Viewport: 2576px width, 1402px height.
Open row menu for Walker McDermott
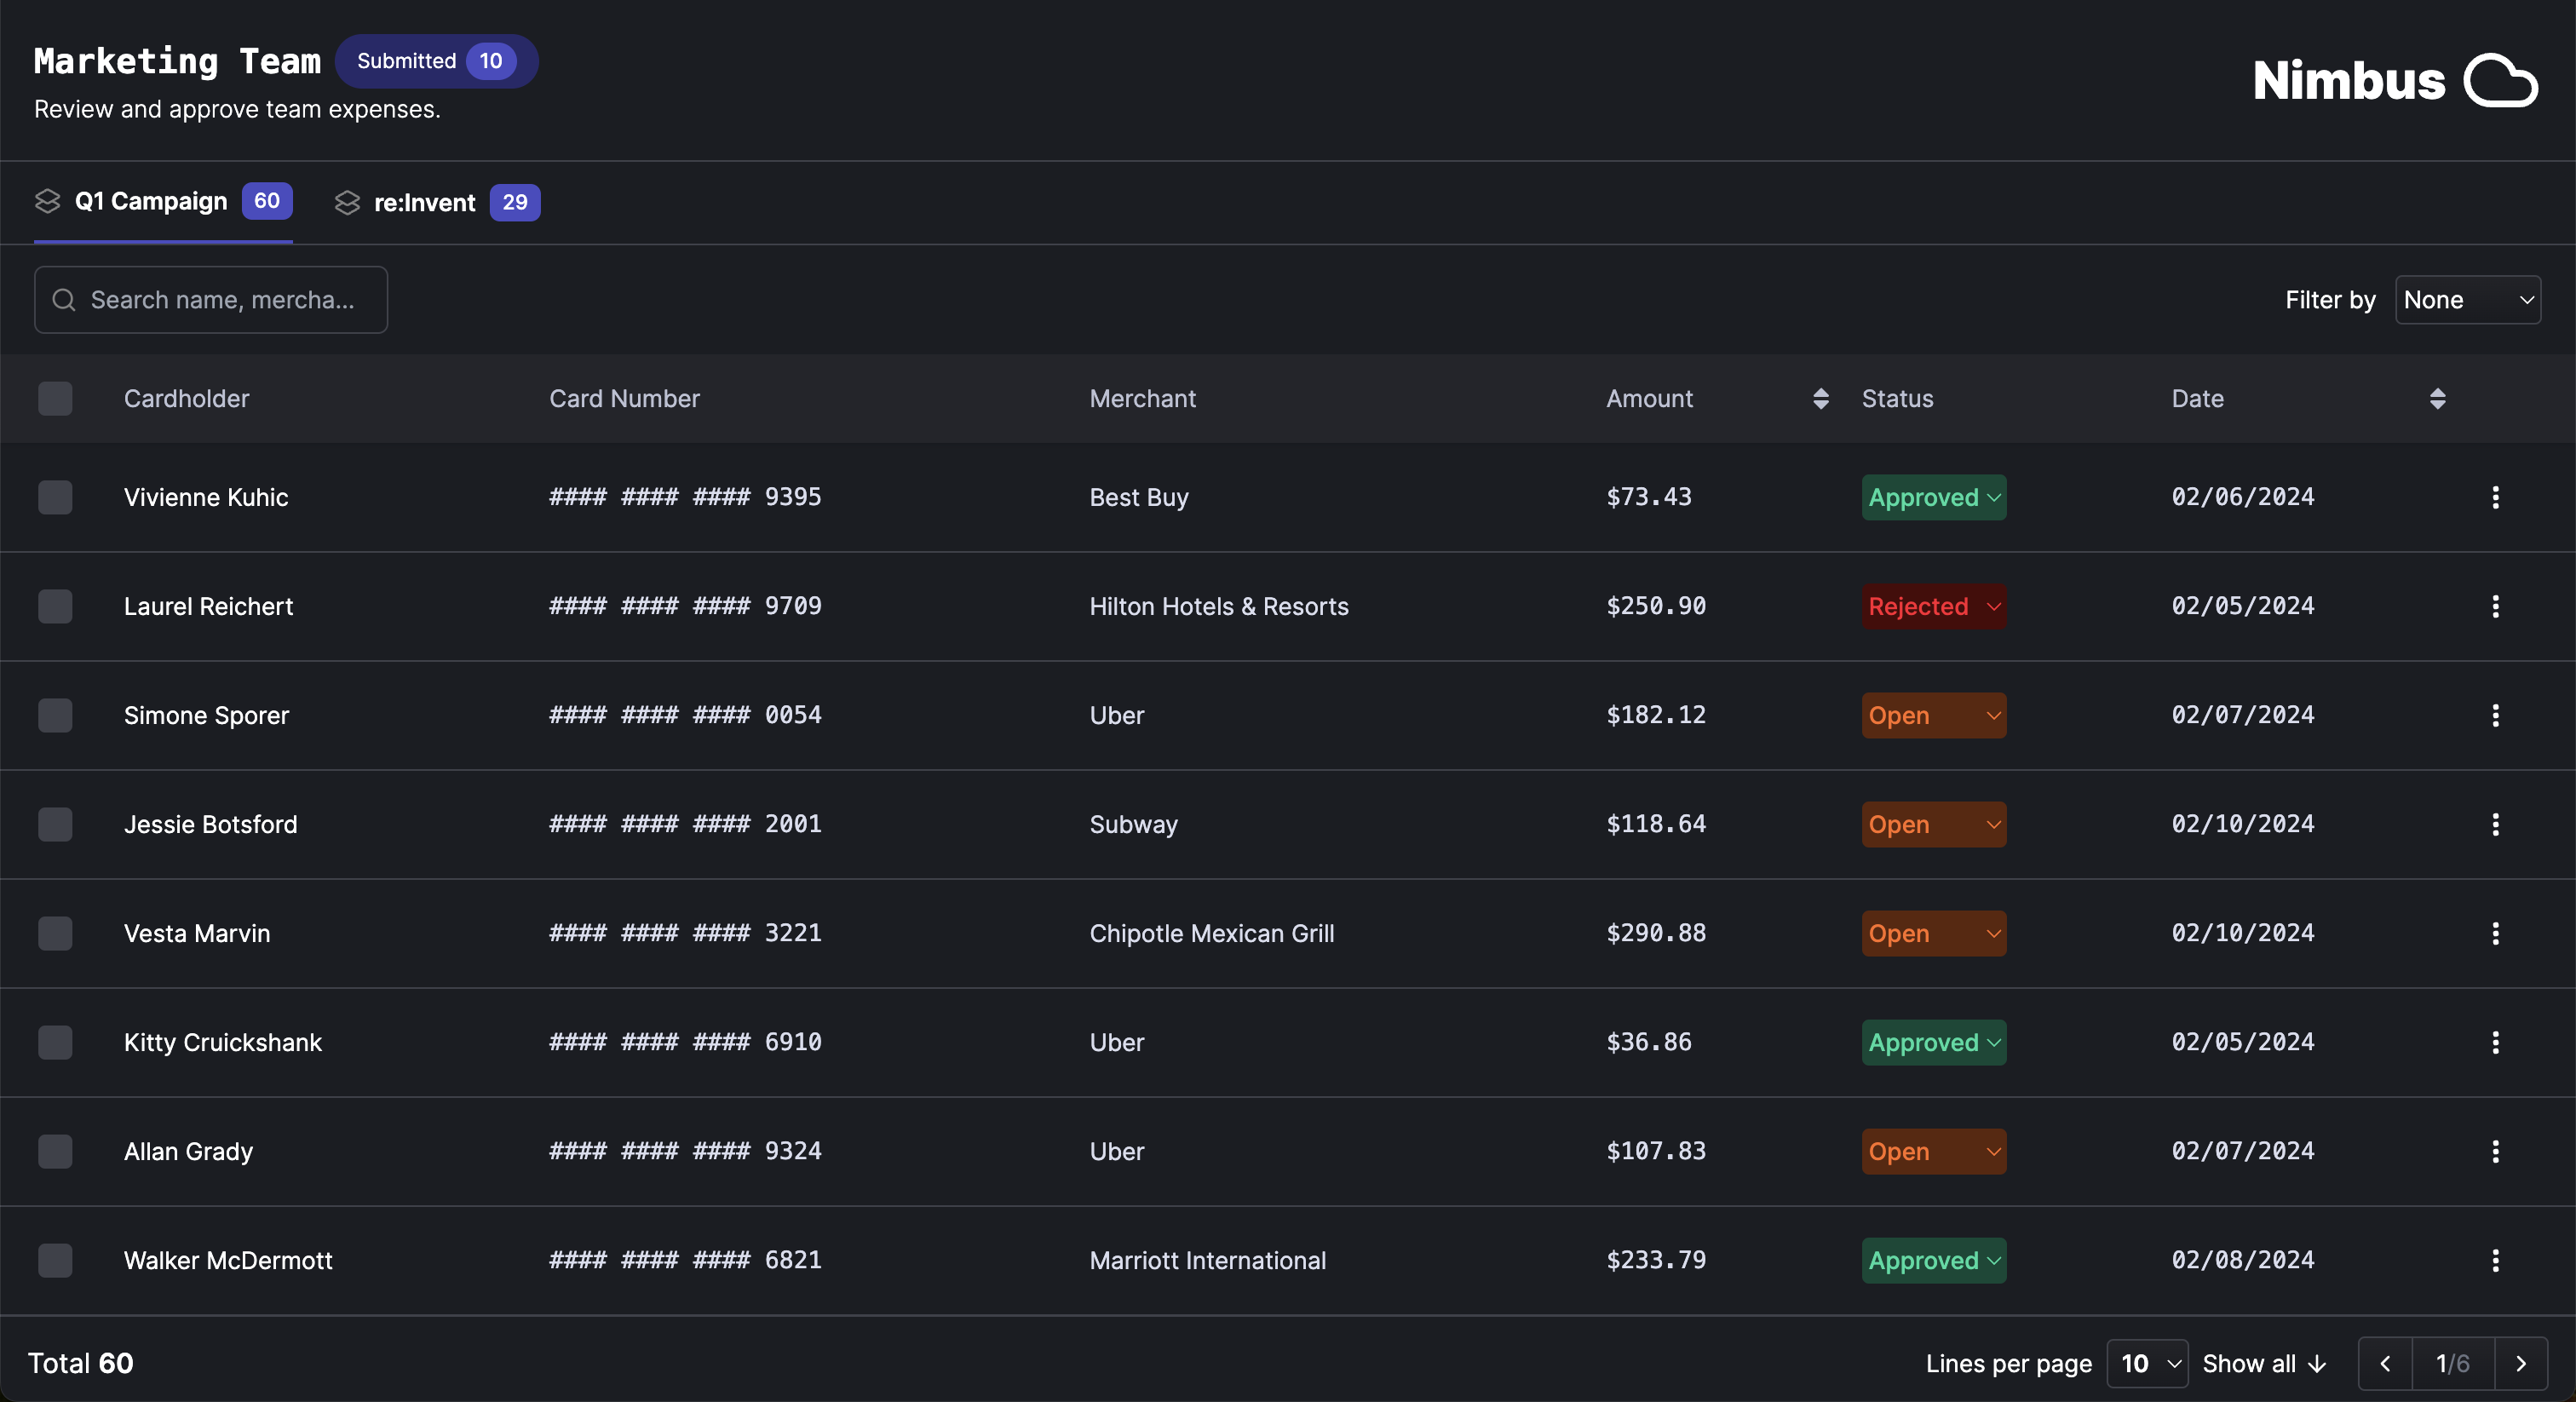point(2495,1260)
